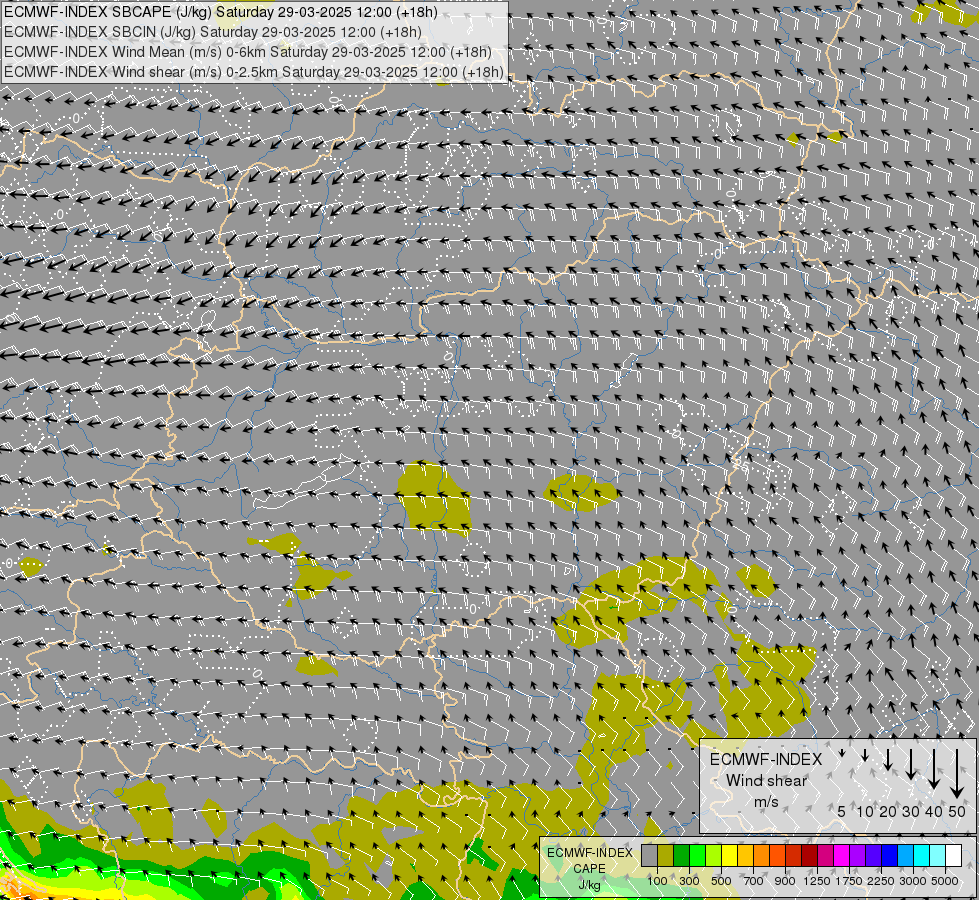This screenshot has width=979, height=900.
Task: Click the m/s unit in wind shear legend
Action: click(767, 801)
